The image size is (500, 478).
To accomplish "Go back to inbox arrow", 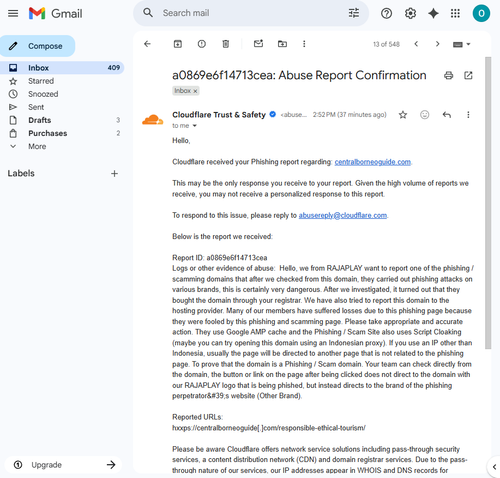I will pos(147,44).
